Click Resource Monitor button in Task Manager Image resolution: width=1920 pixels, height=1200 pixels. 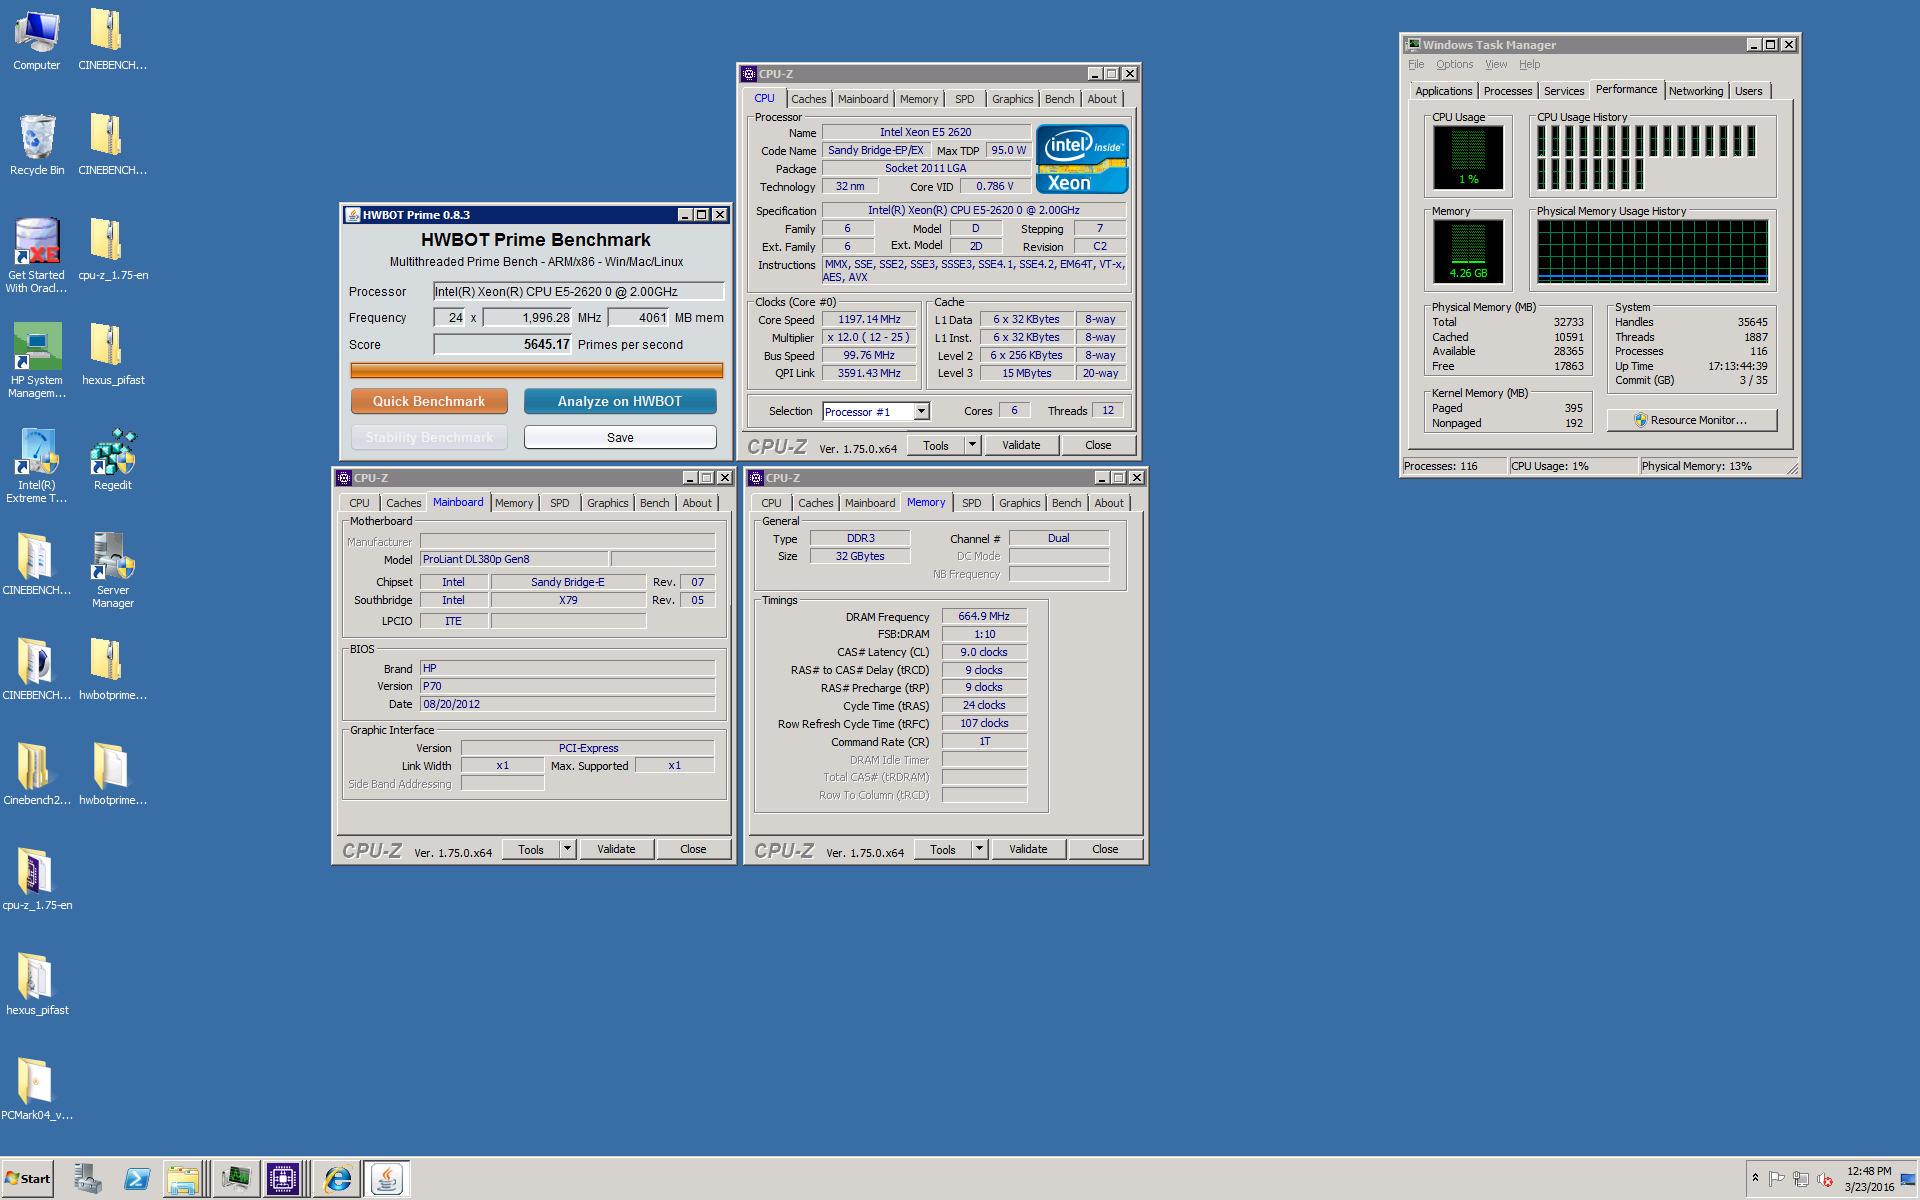1692,420
